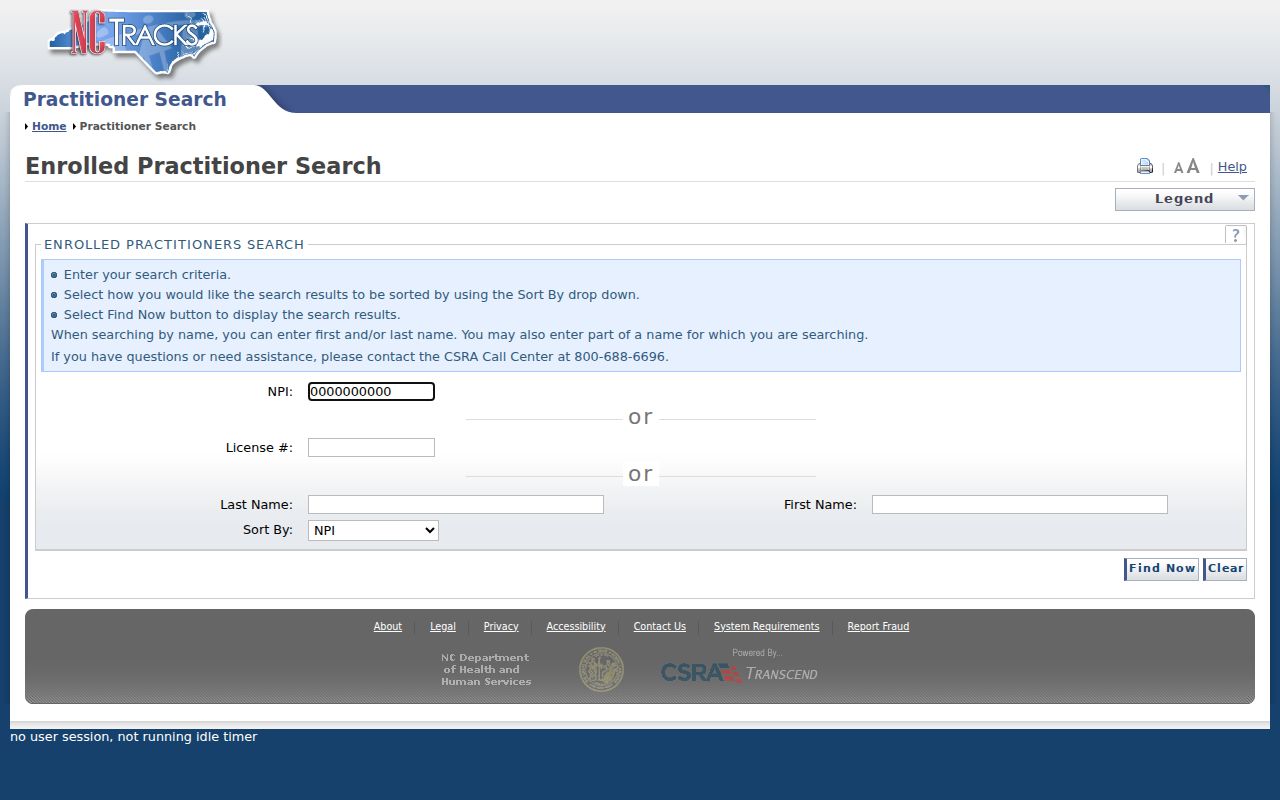The width and height of the screenshot is (1280, 800).
Task: Click the "Enrolled Practitioner Search" heading
Action: coord(203,166)
